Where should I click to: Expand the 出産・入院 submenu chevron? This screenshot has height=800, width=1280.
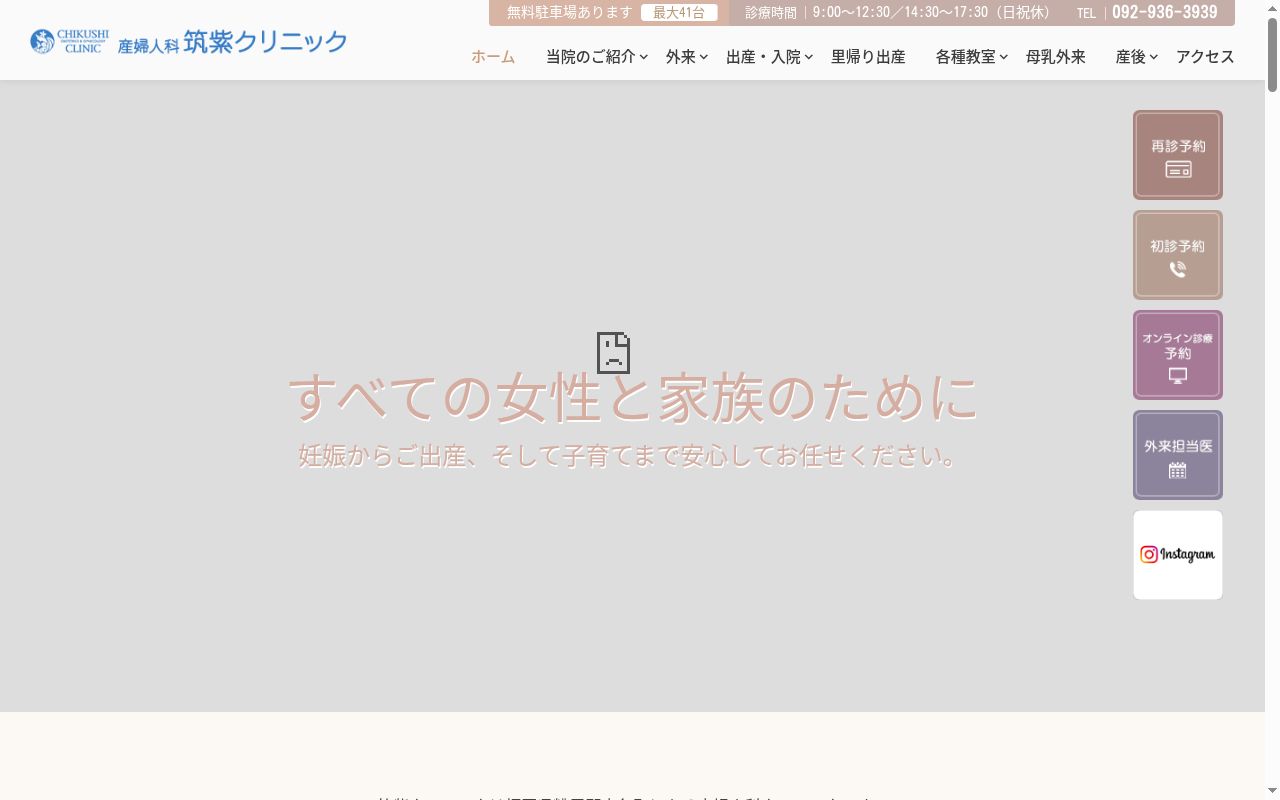tap(809, 57)
